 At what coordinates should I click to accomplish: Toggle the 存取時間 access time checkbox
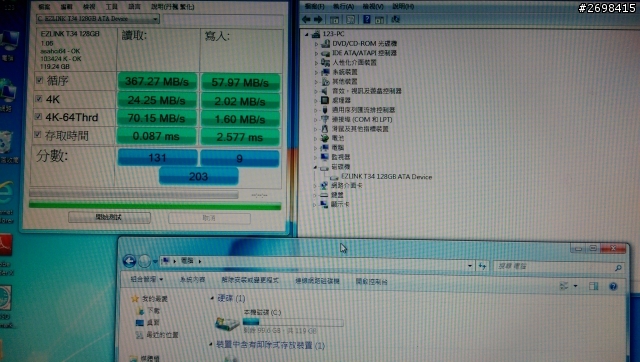[38, 134]
